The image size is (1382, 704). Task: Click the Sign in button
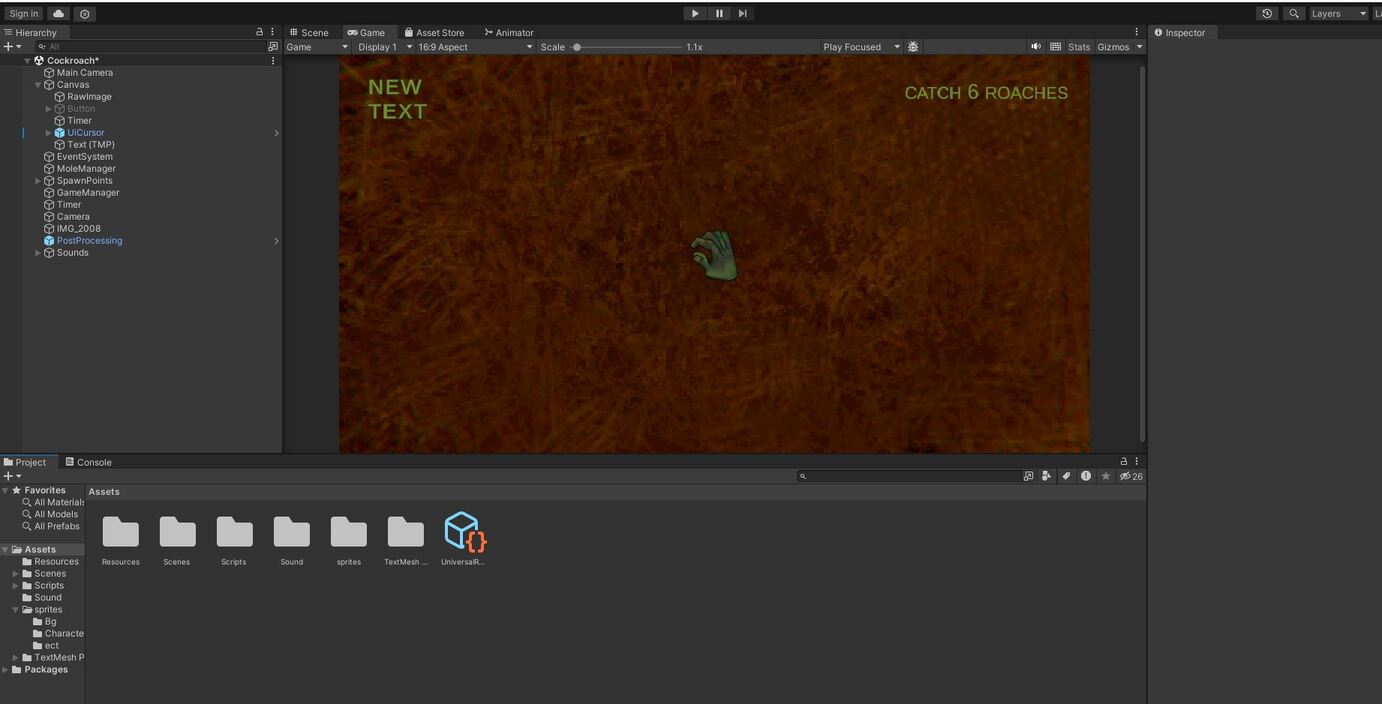[x=24, y=14]
